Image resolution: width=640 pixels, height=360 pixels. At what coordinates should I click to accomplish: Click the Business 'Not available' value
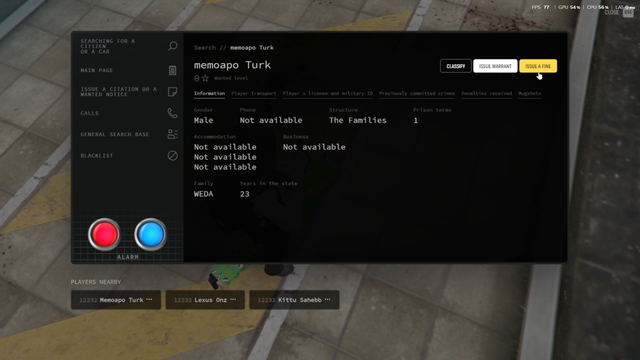pos(314,147)
